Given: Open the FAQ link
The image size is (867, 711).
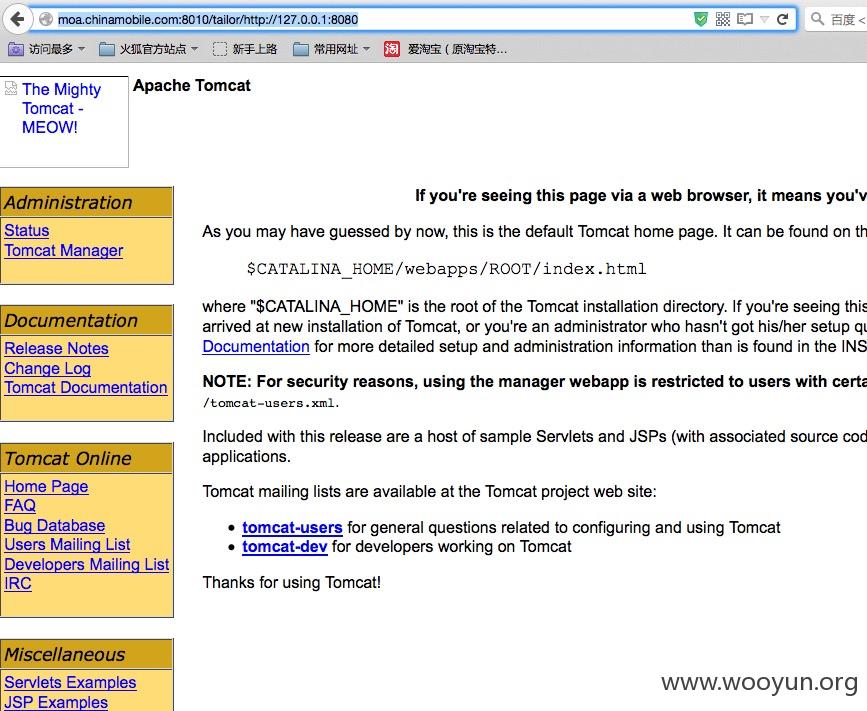Looking at the screenshot, I should [20, 505].
